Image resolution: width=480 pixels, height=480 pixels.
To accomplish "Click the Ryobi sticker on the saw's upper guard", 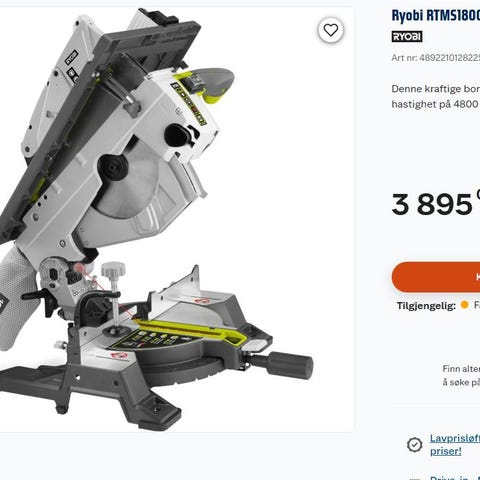I will (x=71, y=58).
